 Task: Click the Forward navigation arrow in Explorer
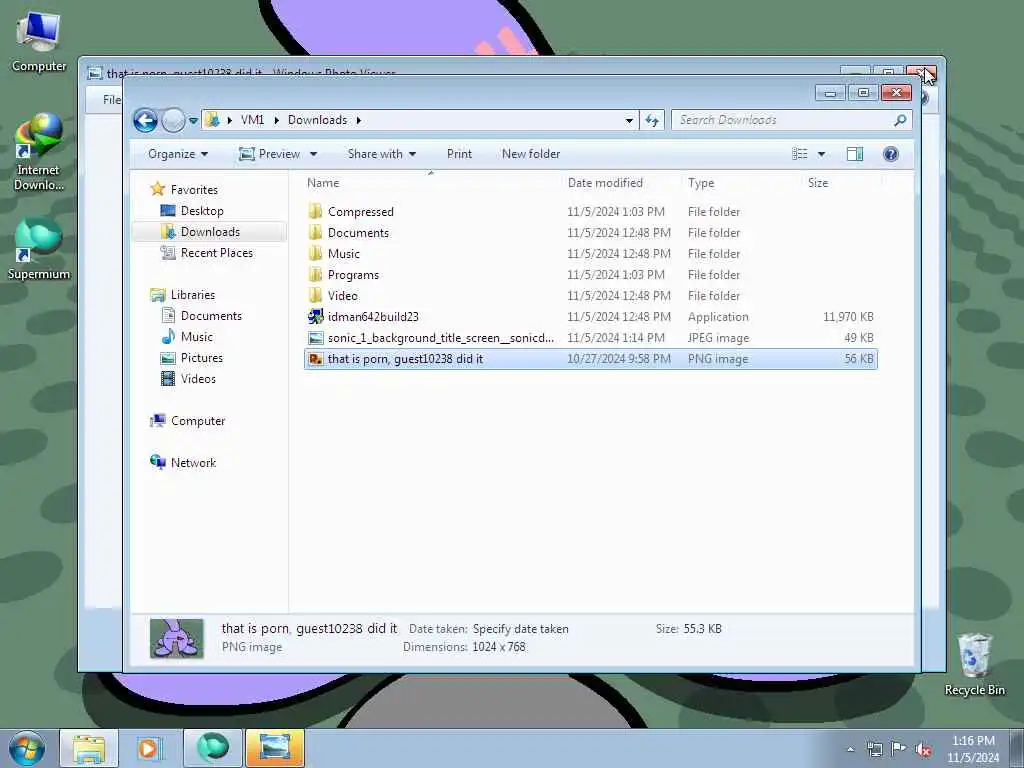click(x=173, y=120)
